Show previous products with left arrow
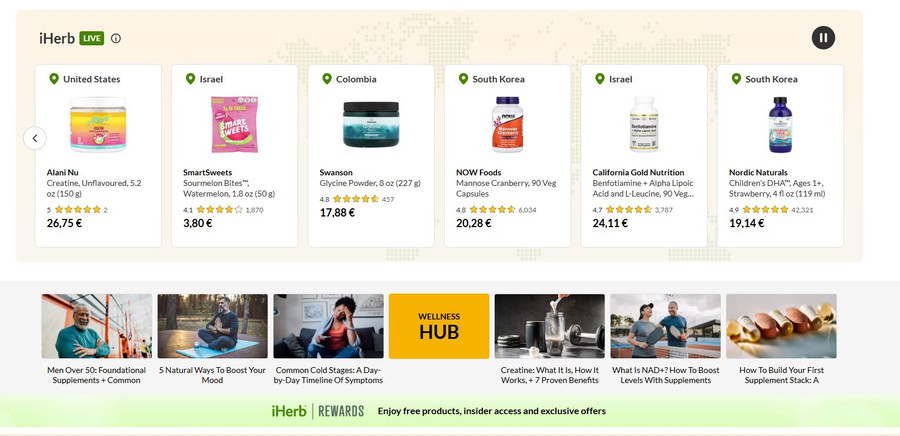 click(35, 138)
